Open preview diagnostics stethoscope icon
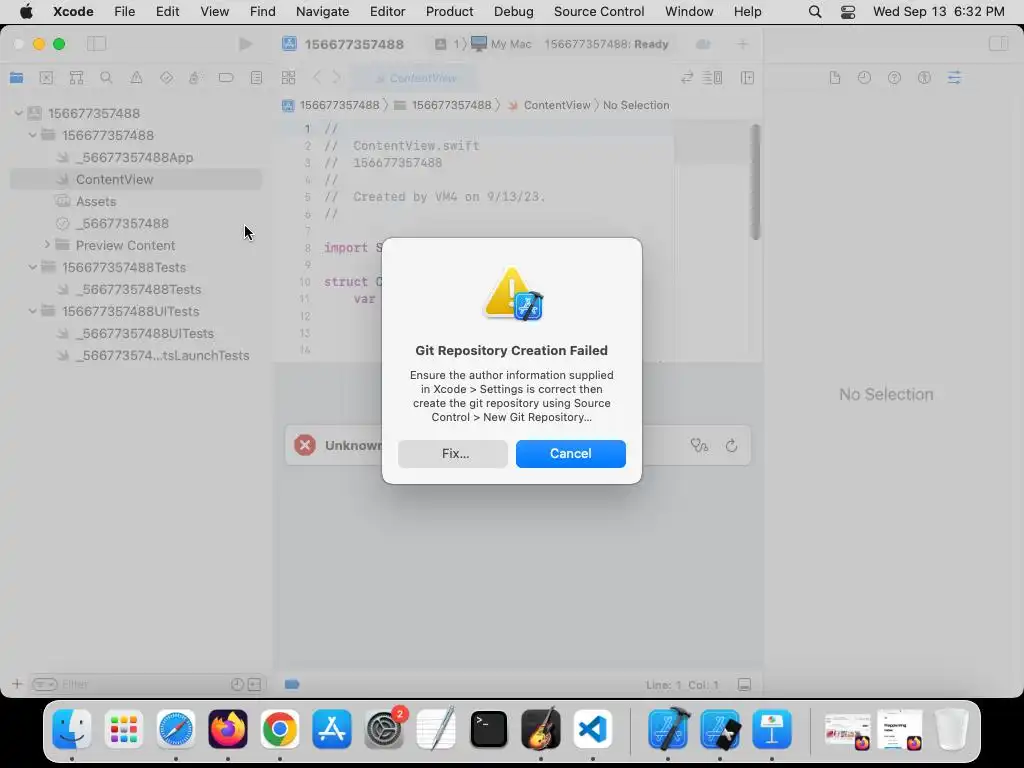1024x768 pixels. click(x=699, y=445)
